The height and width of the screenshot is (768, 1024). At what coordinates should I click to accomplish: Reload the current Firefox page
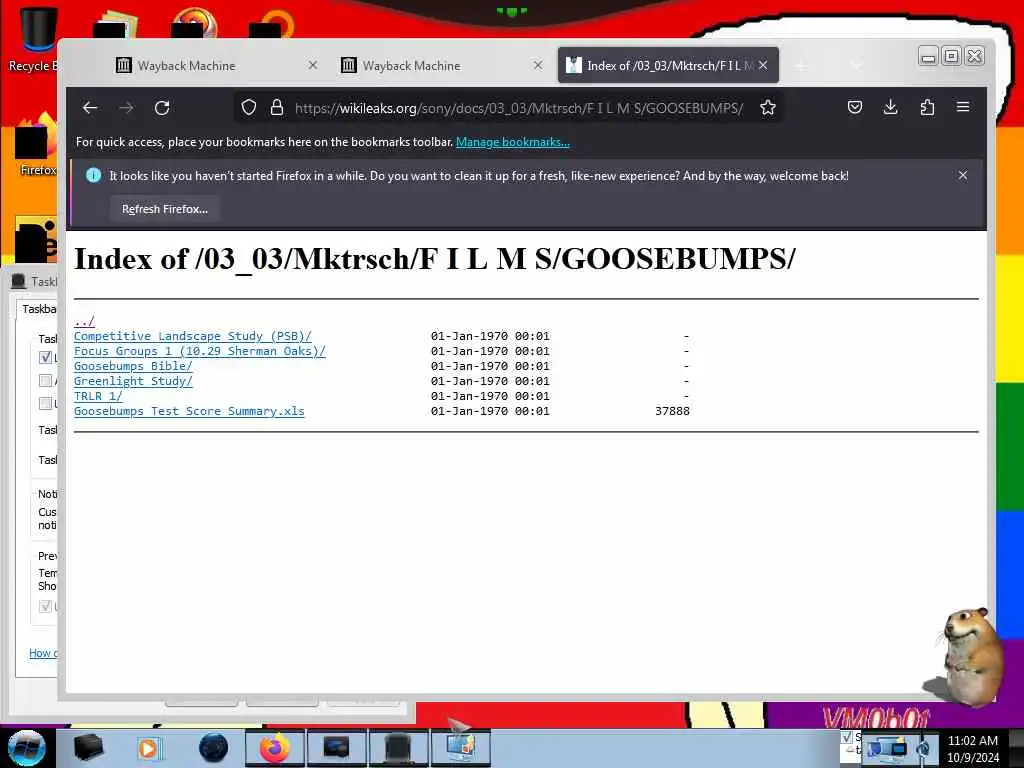(x=162, y=108)
